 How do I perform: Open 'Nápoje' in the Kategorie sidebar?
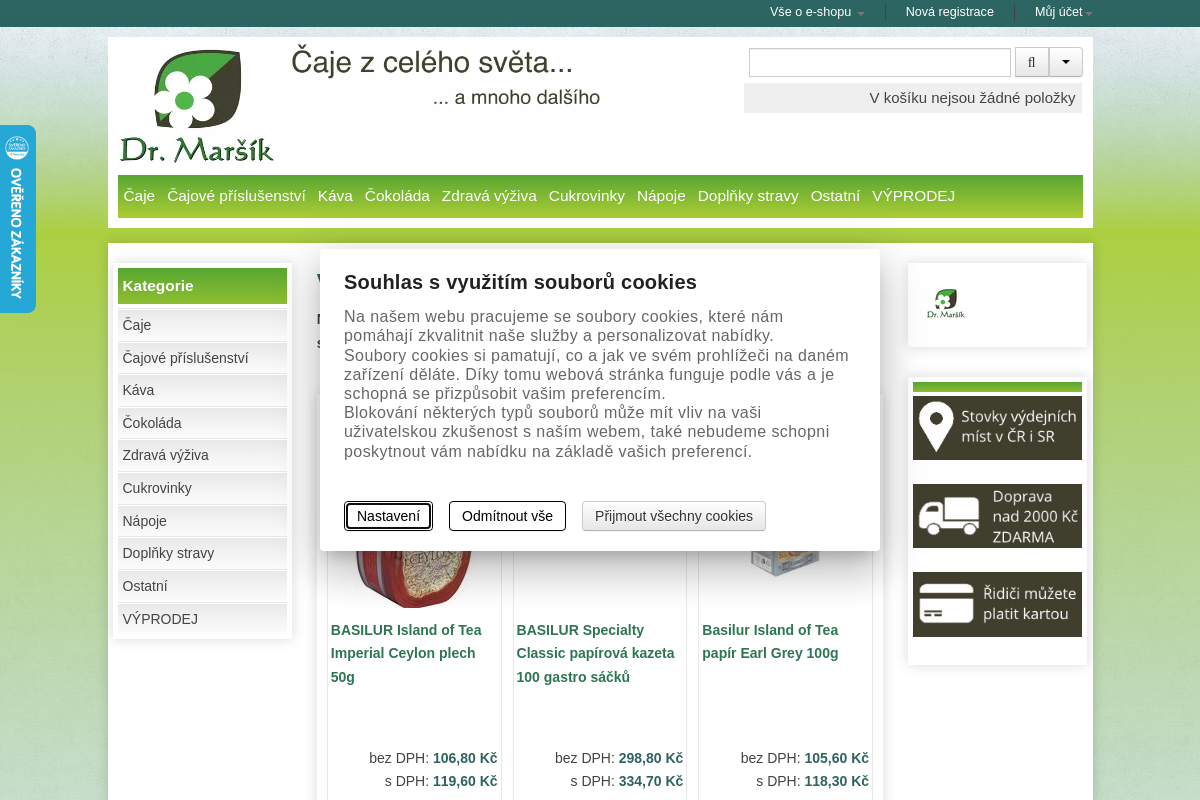(202, 521)
